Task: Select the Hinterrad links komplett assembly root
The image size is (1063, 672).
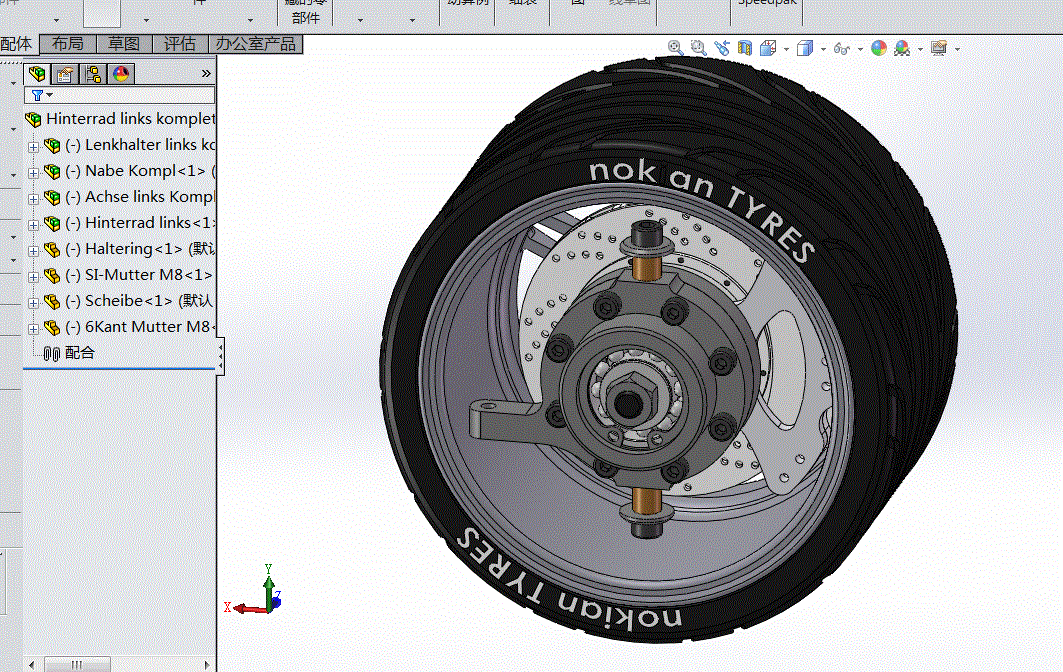Action: [130, 117]
